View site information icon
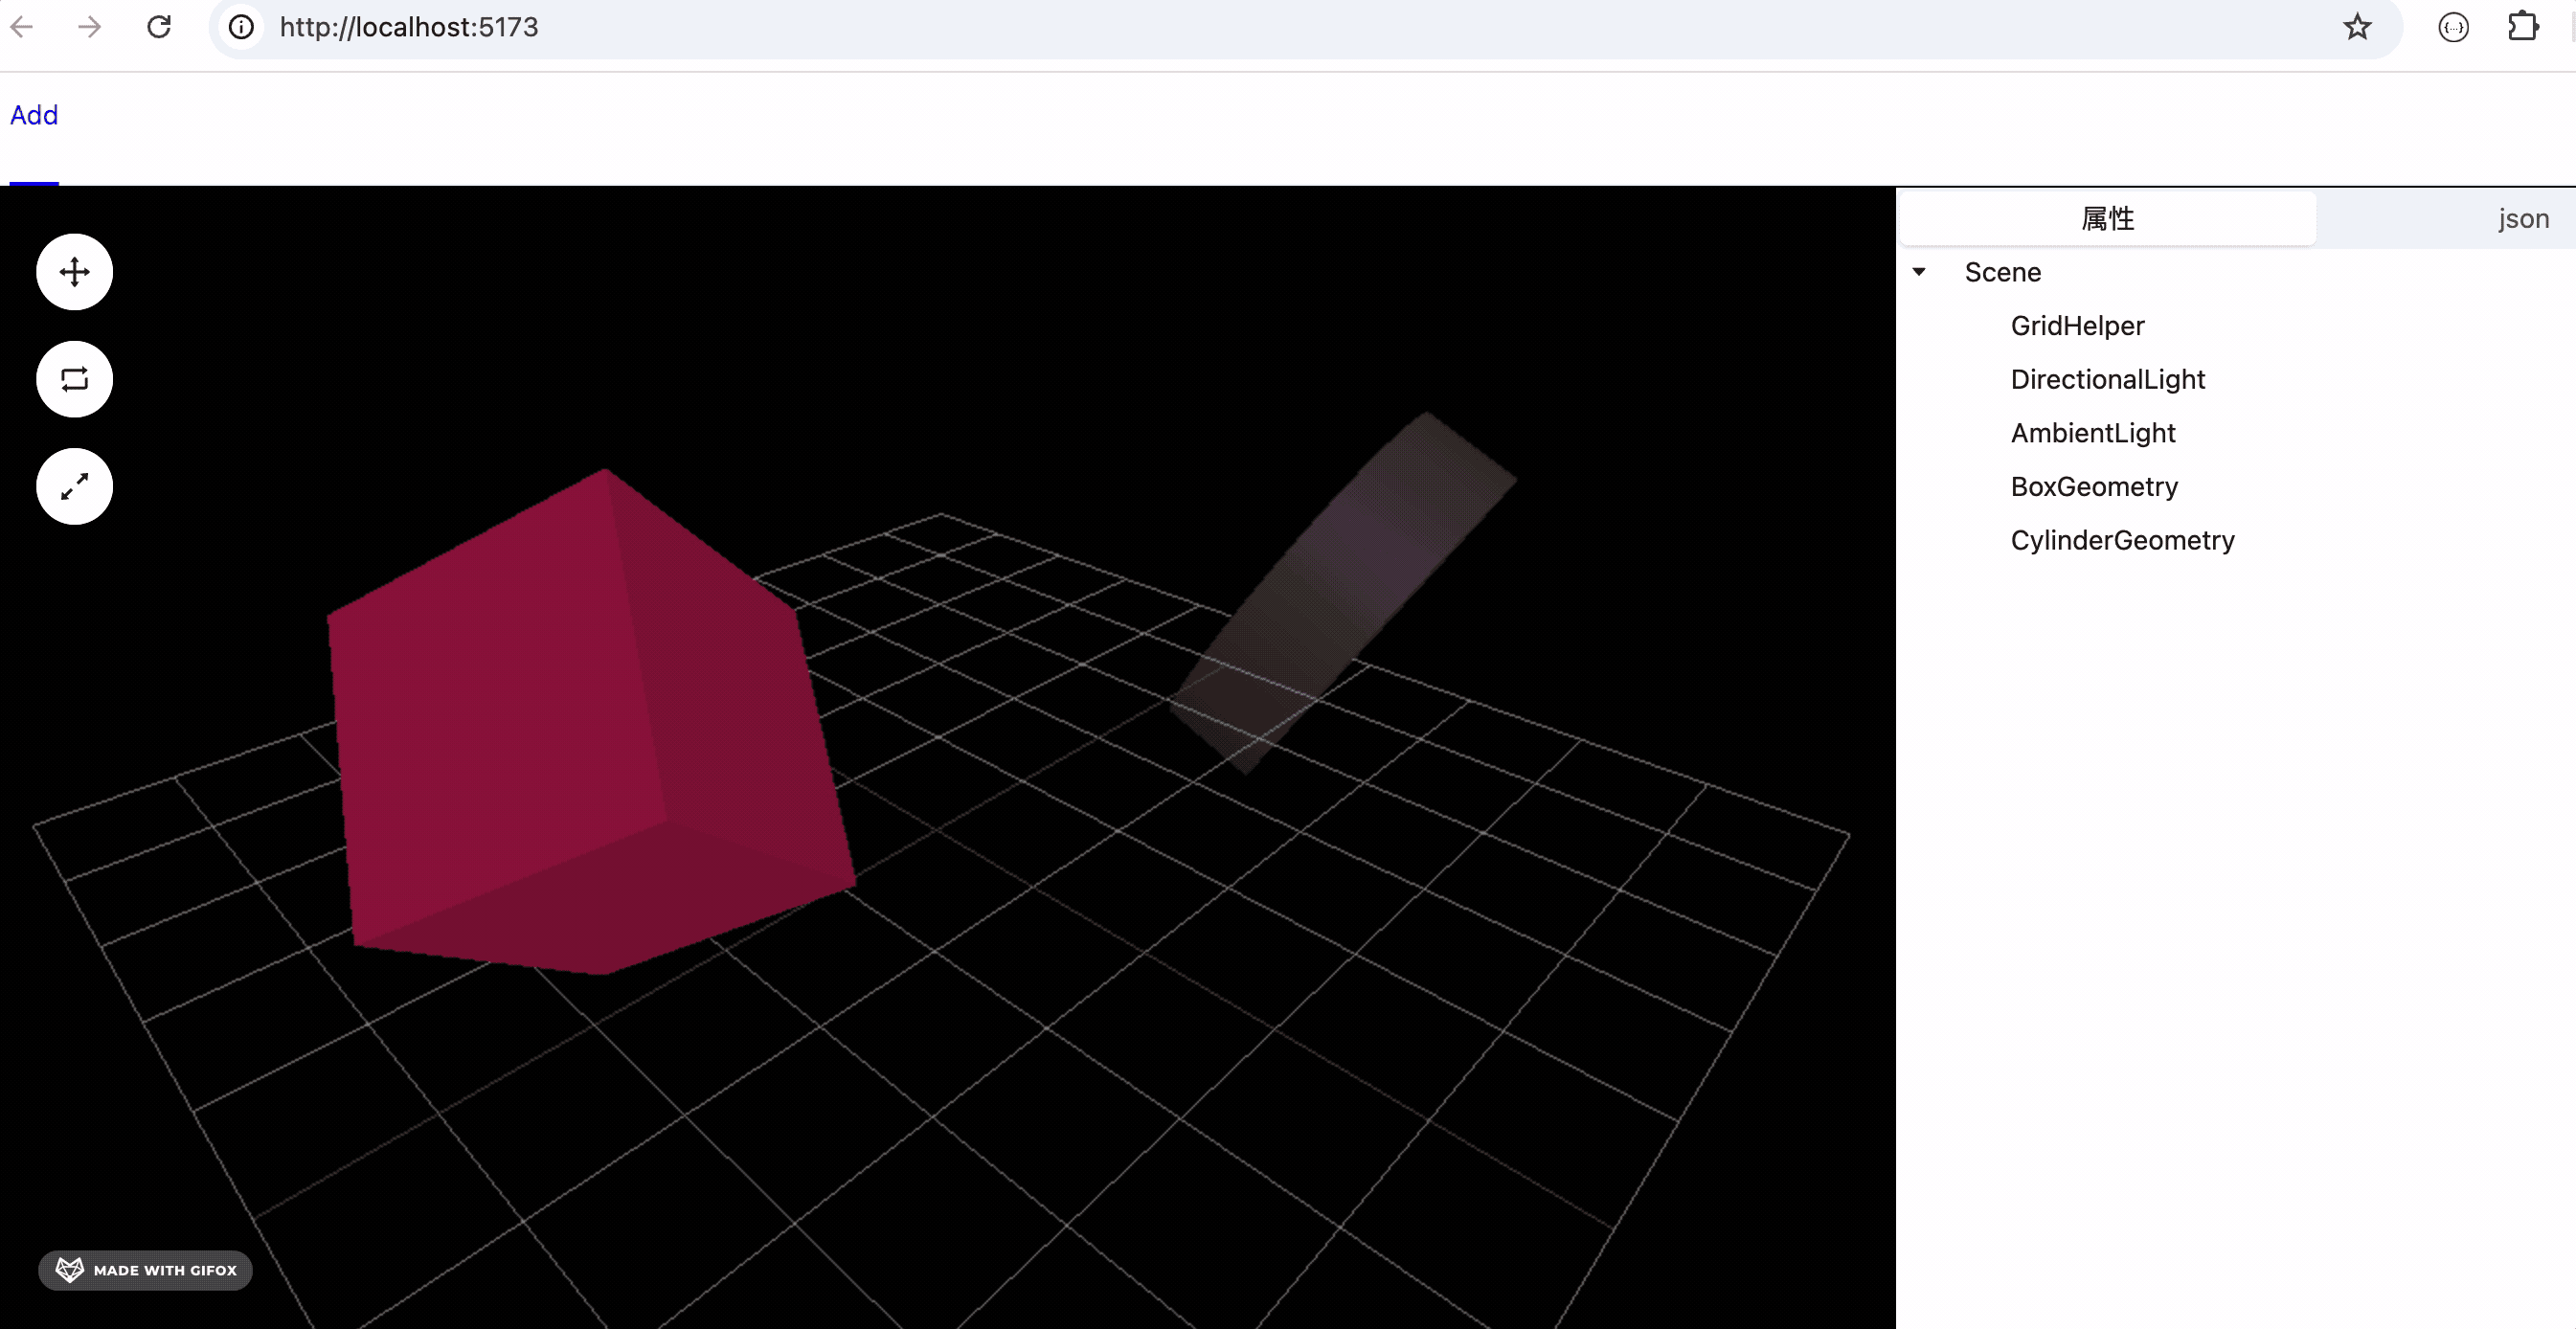This screenshot has width=2576, height=1329. pyautogui.click(x=241, y=27)
